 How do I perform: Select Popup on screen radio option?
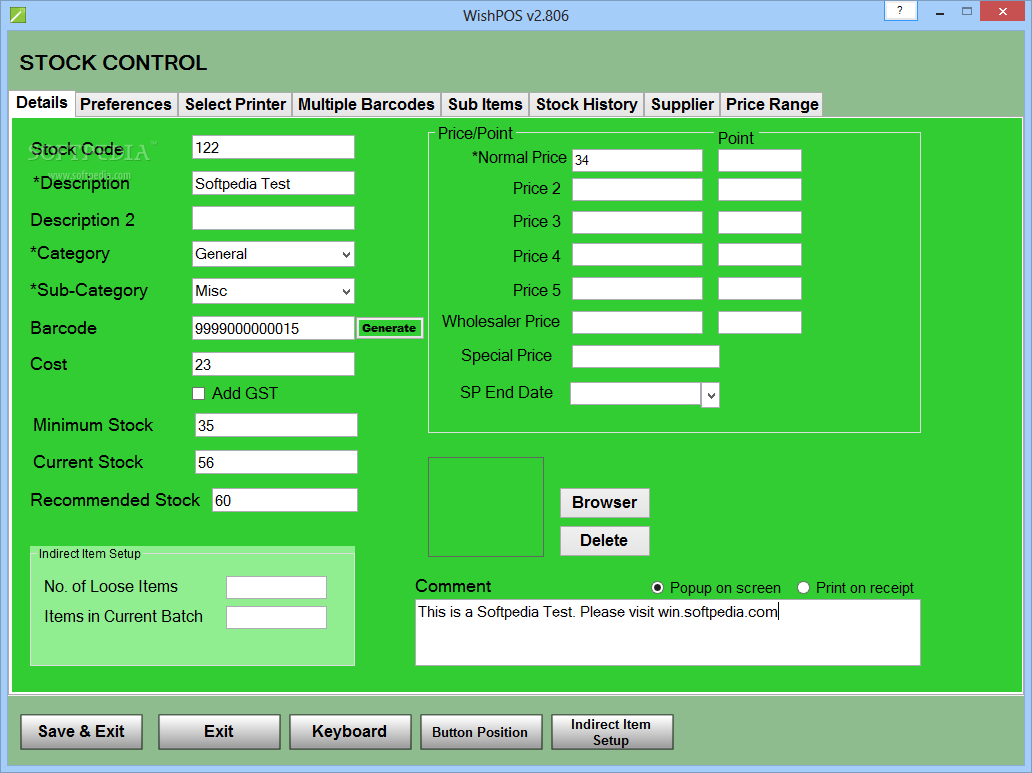pyautogui.click(x=657, y=587)
